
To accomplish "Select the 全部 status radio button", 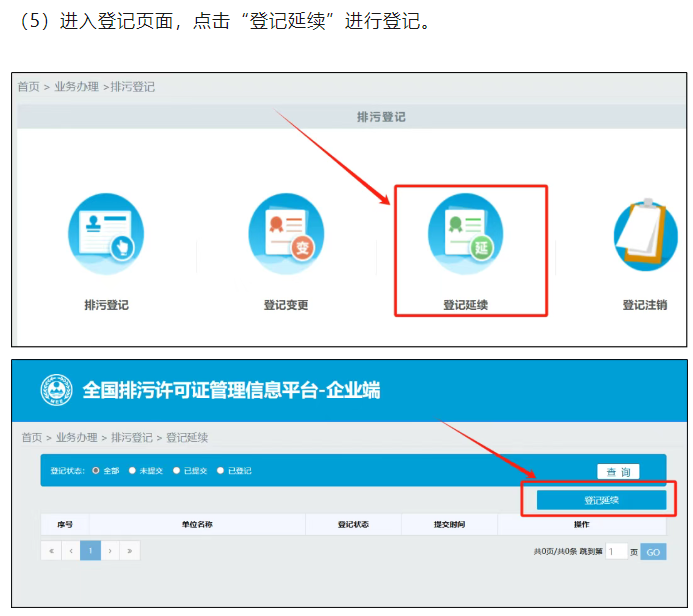I will coord(96,471).
